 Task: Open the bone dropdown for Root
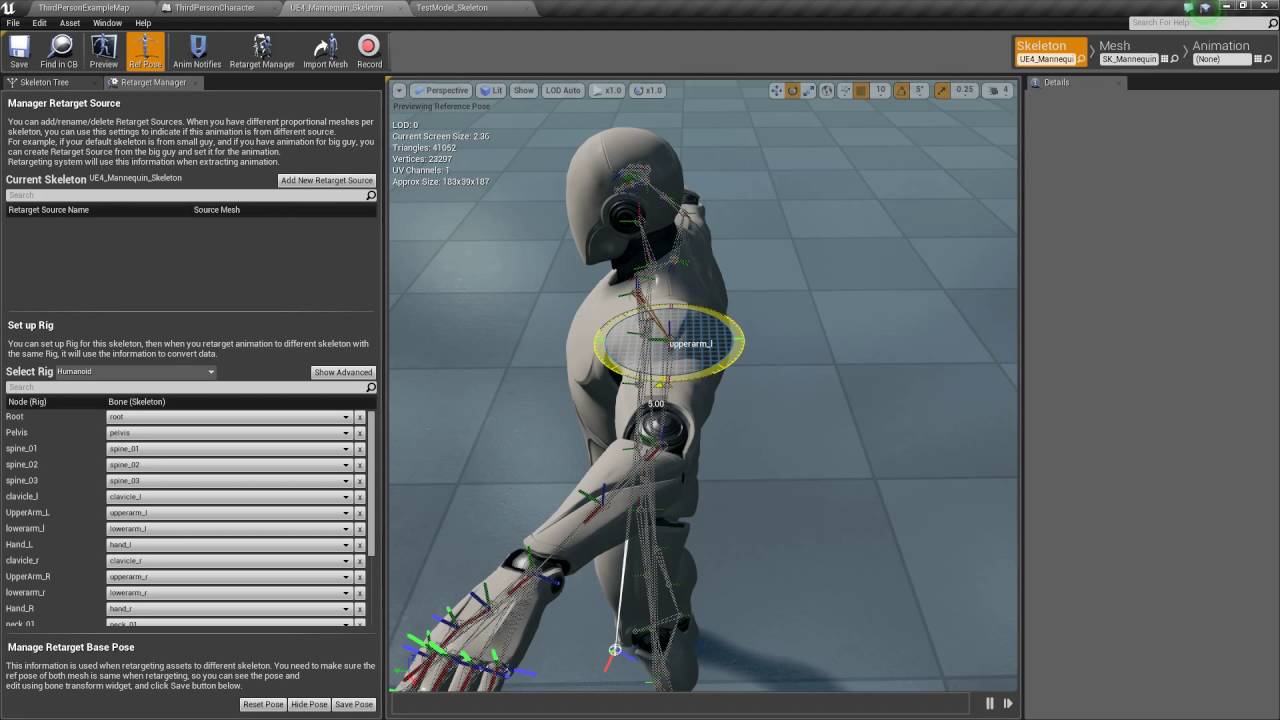(229, 417)
